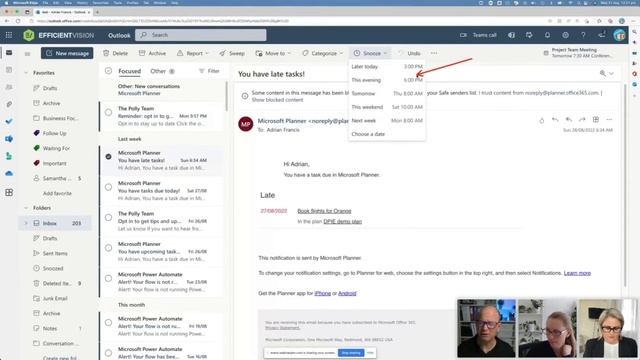Open the Report dropdown
The width and height of the screenshot is (640, 360).
(x=193, y=53)
